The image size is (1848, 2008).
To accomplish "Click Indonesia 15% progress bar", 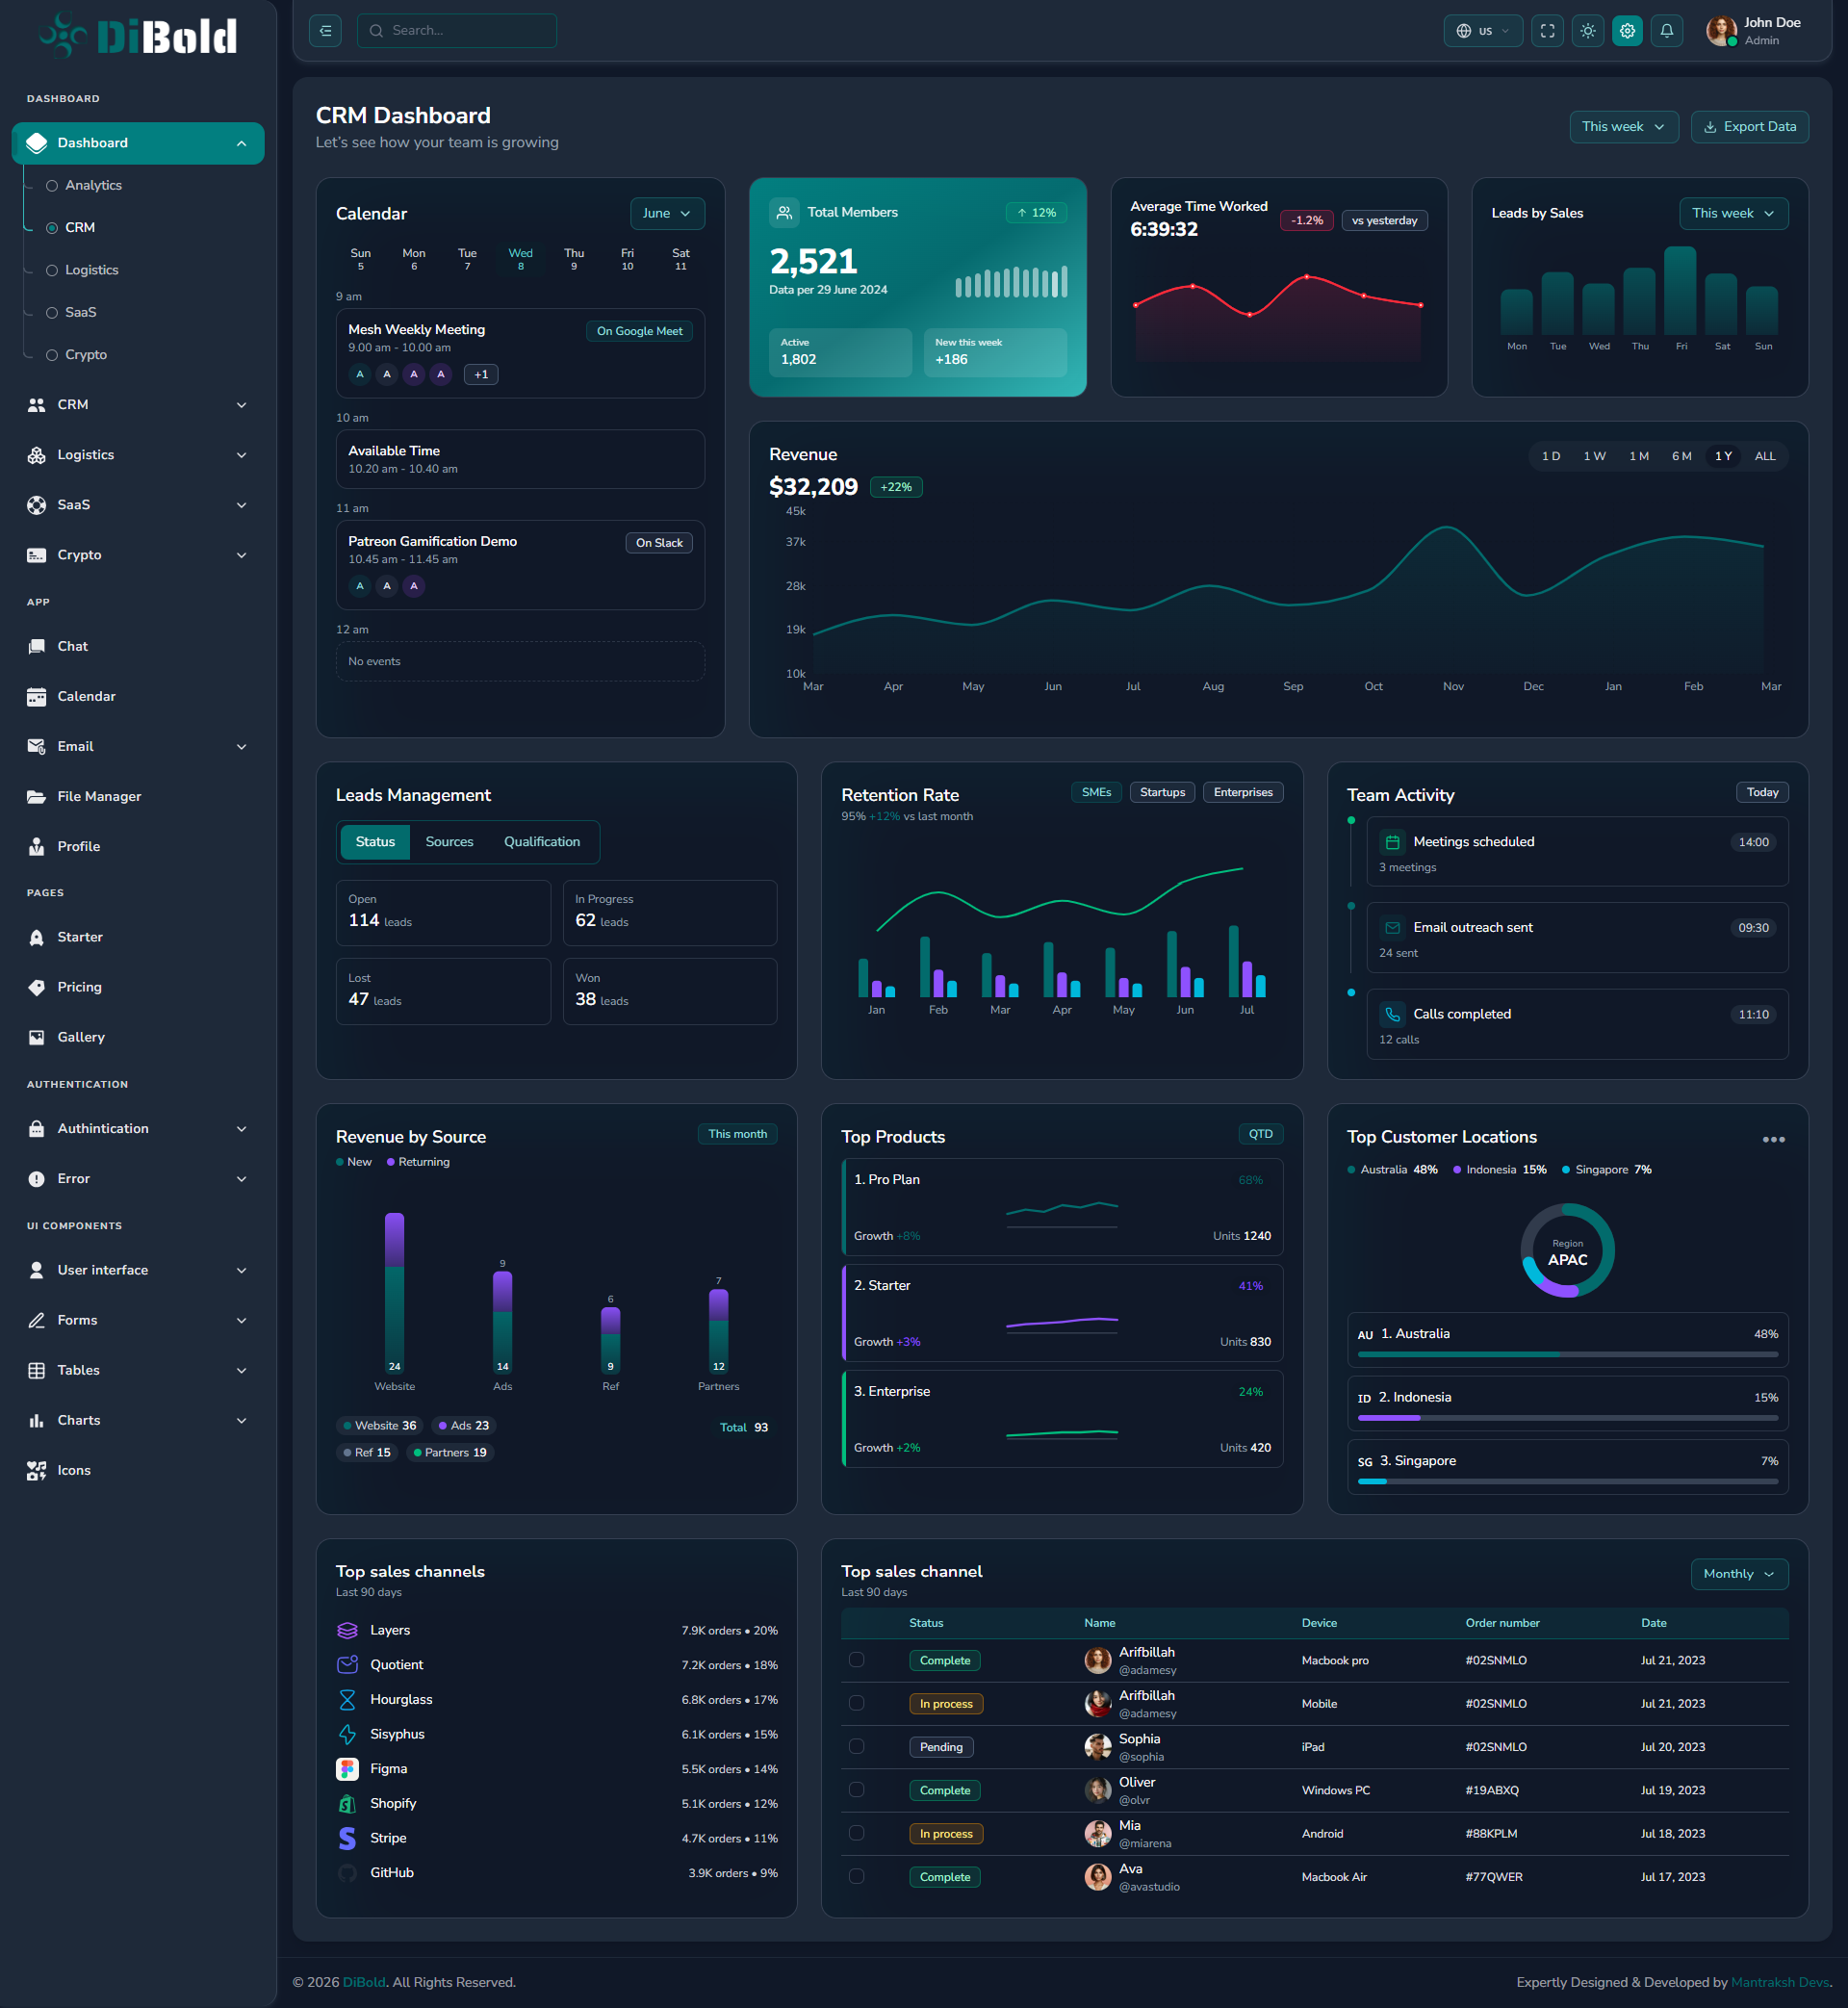I will pos(1567,1418).
